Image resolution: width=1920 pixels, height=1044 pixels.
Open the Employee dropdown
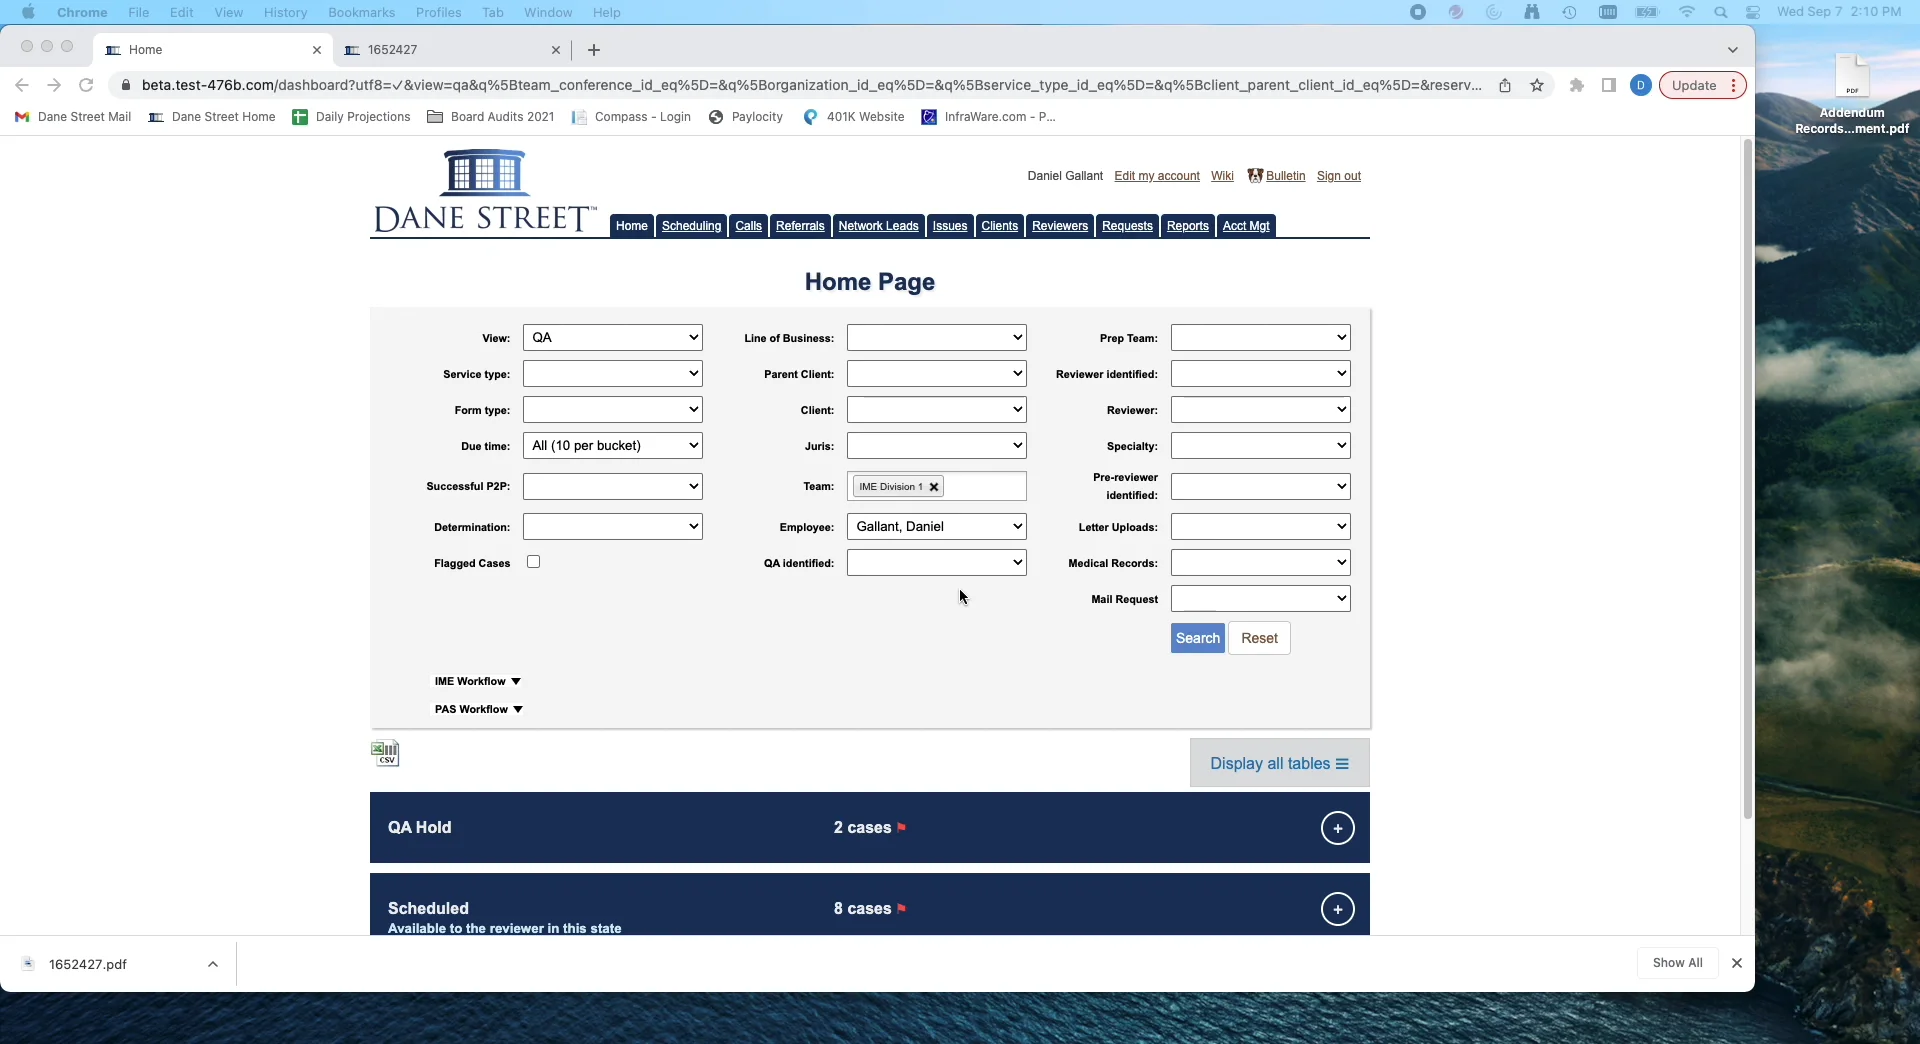937,527
